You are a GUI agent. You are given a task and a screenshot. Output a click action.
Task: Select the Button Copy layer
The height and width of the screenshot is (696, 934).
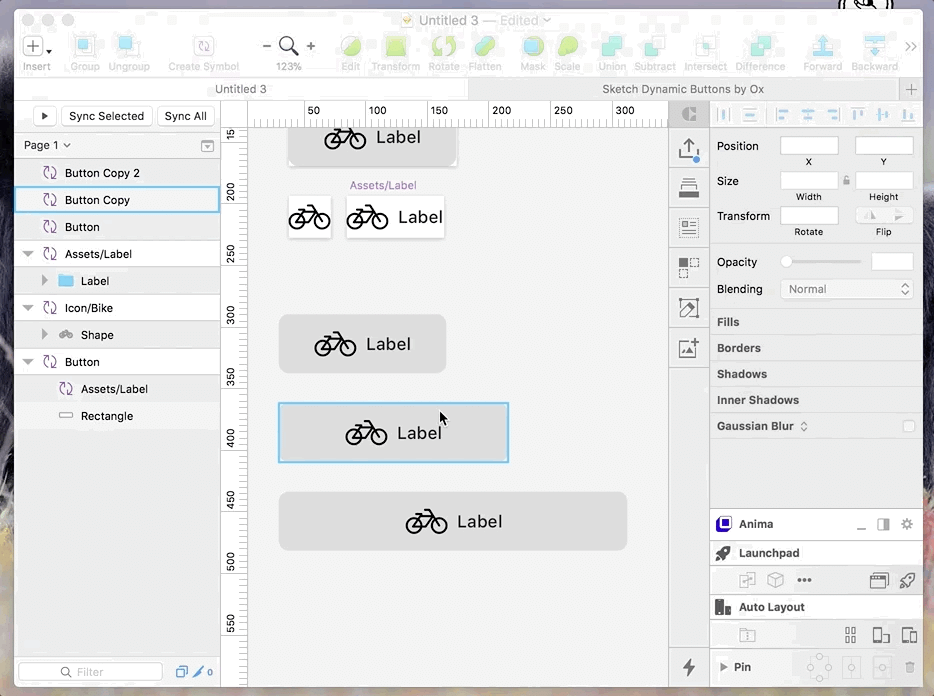tap(117, 200)
